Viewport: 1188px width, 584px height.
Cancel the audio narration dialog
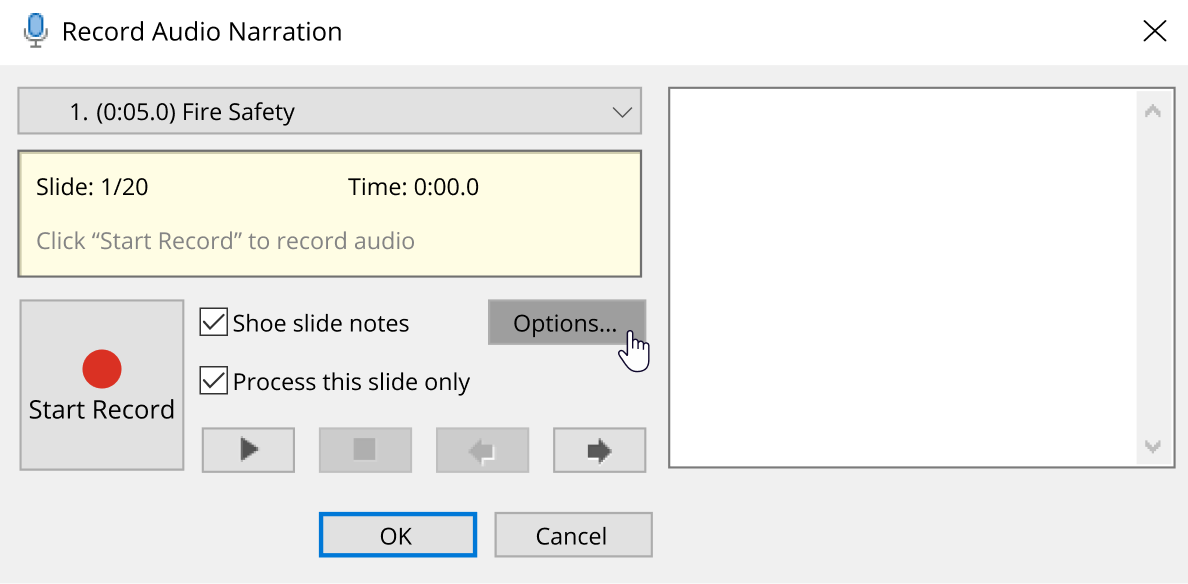tap(572, 535)
